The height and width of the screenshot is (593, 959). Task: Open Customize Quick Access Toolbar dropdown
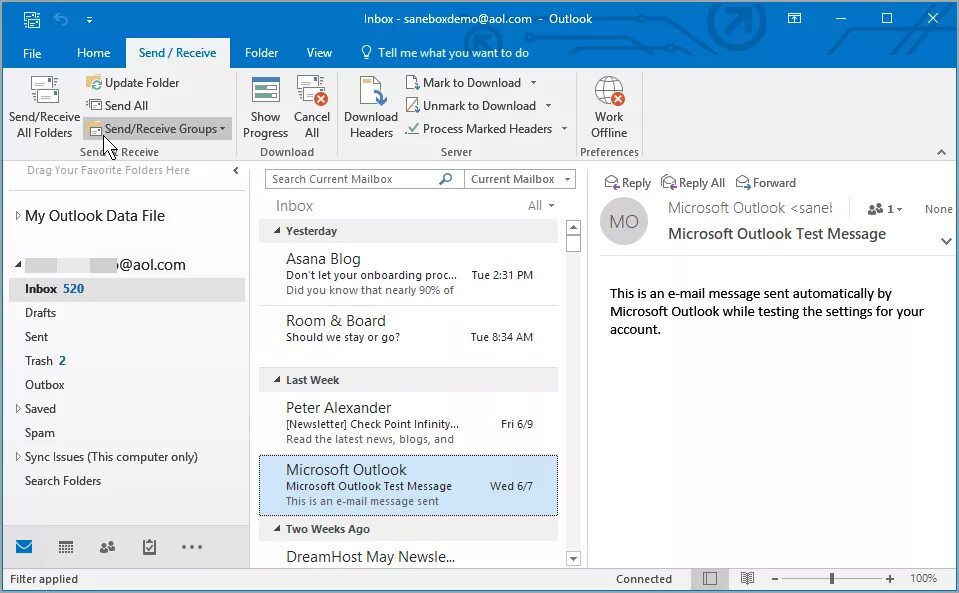click(x=89, y=20)
